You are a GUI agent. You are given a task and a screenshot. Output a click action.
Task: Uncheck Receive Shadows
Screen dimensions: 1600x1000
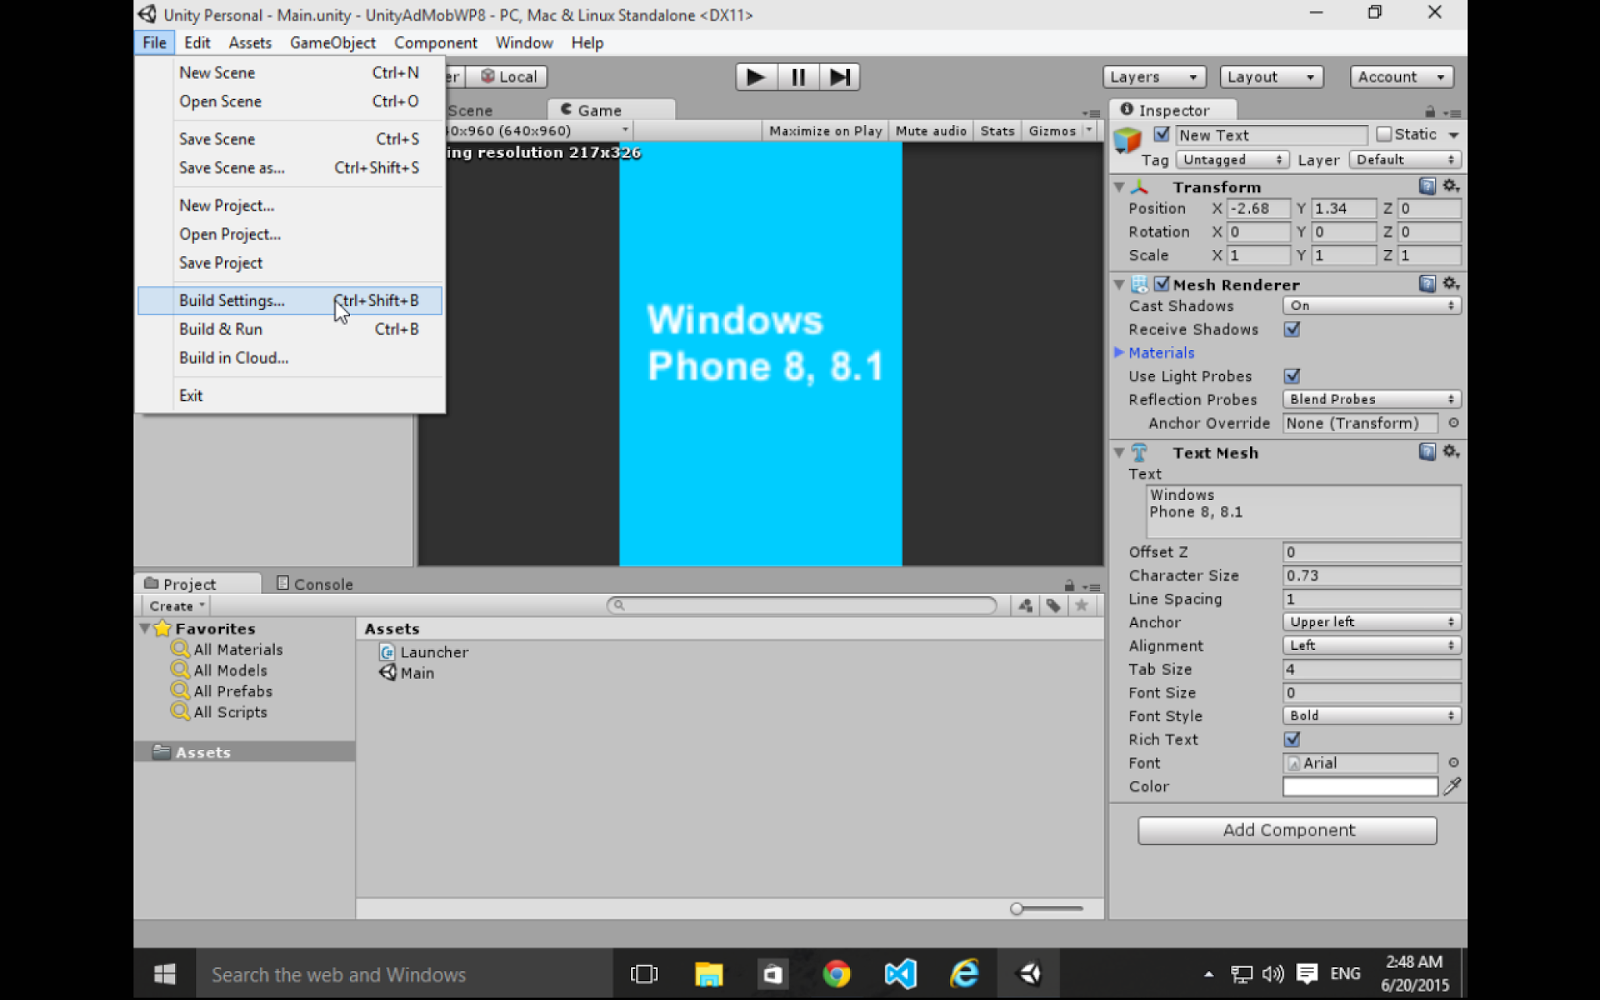tap(1292, 329)
